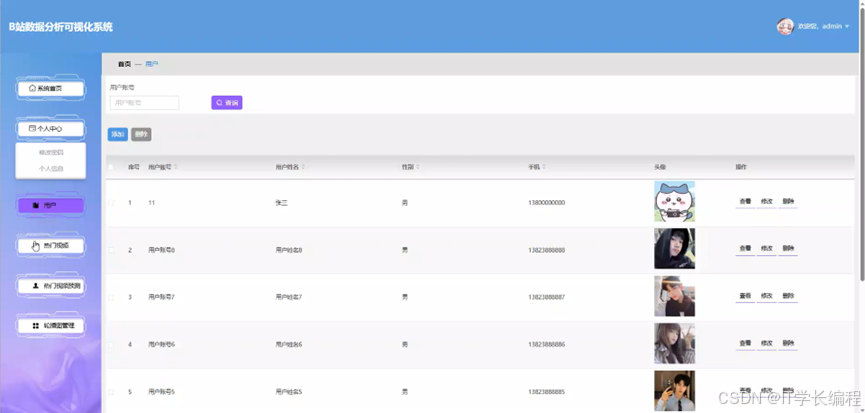Check the box for row 1 (张三)

pyautogui.click(x=111, y=203)
